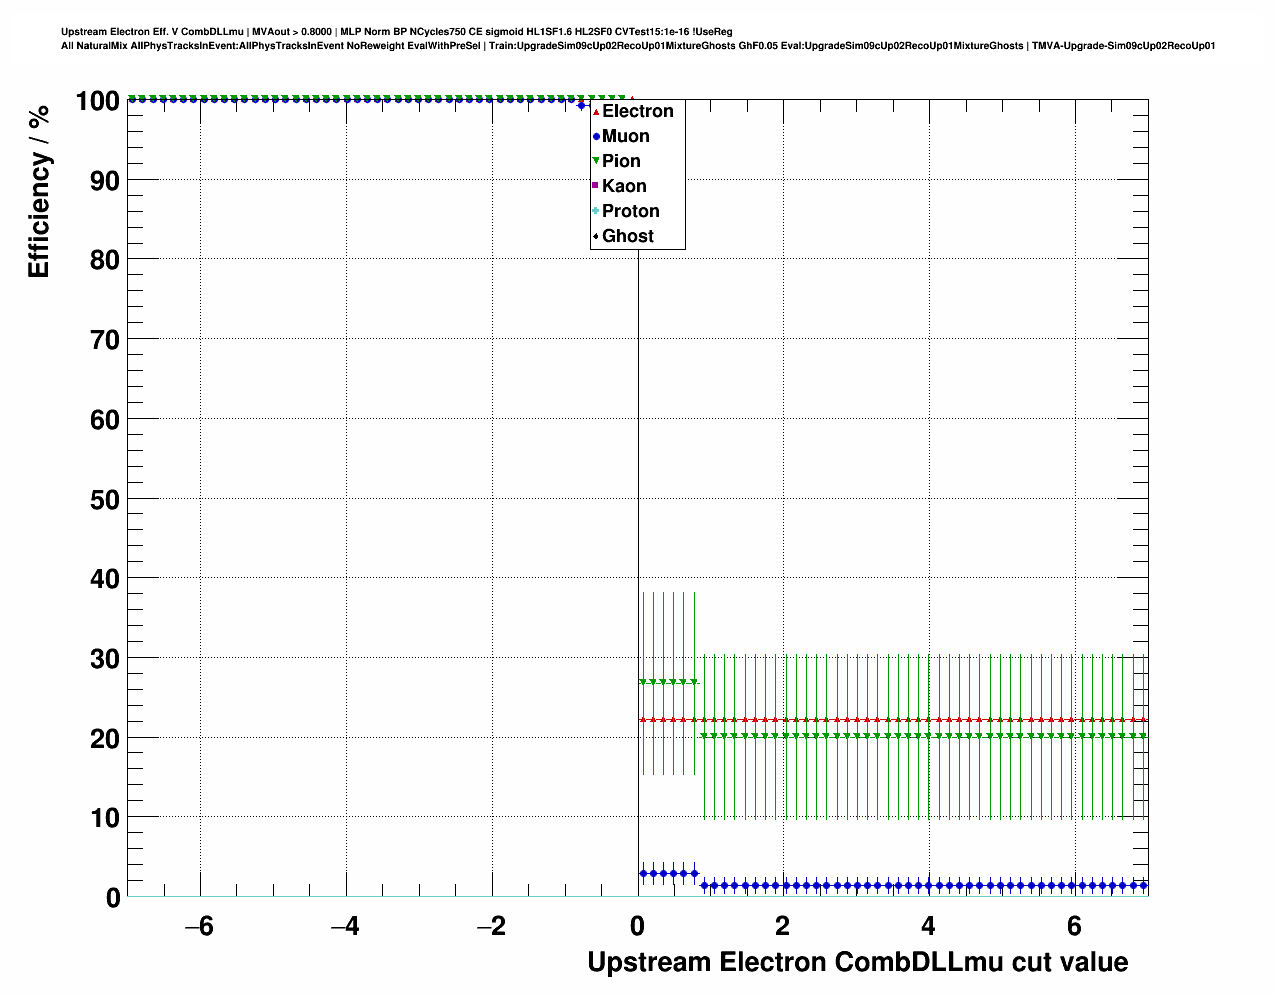Click the cyan cross Proton marker in legend

(x=596, y=212)
